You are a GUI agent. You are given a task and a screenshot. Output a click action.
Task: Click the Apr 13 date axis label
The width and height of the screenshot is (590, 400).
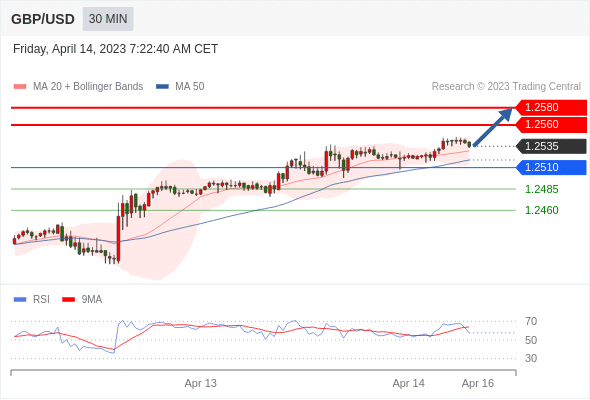tap(201, 383)
